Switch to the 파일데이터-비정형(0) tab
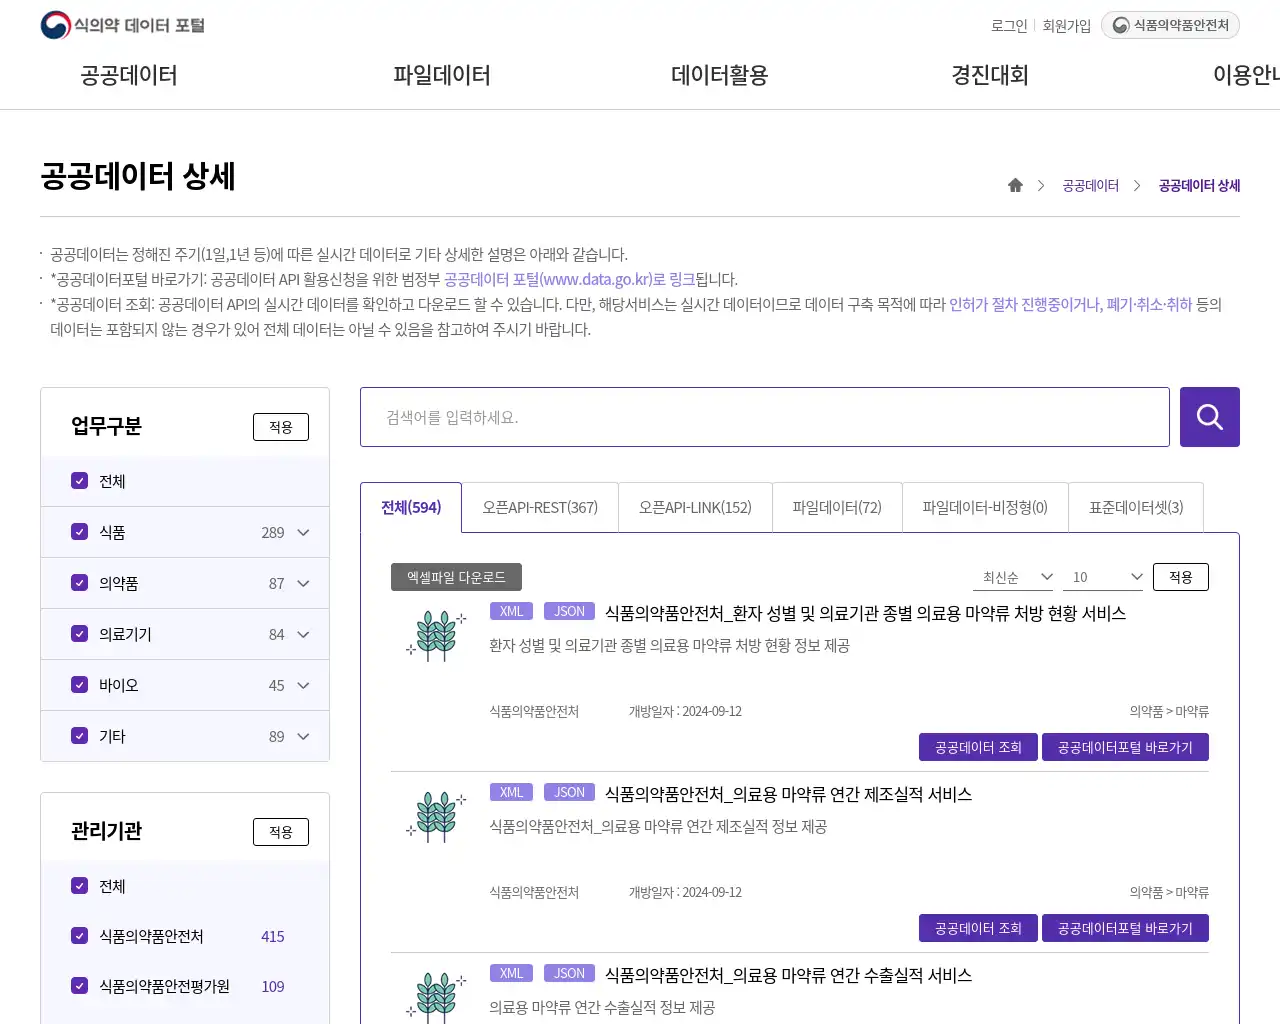 coord(985,508)
